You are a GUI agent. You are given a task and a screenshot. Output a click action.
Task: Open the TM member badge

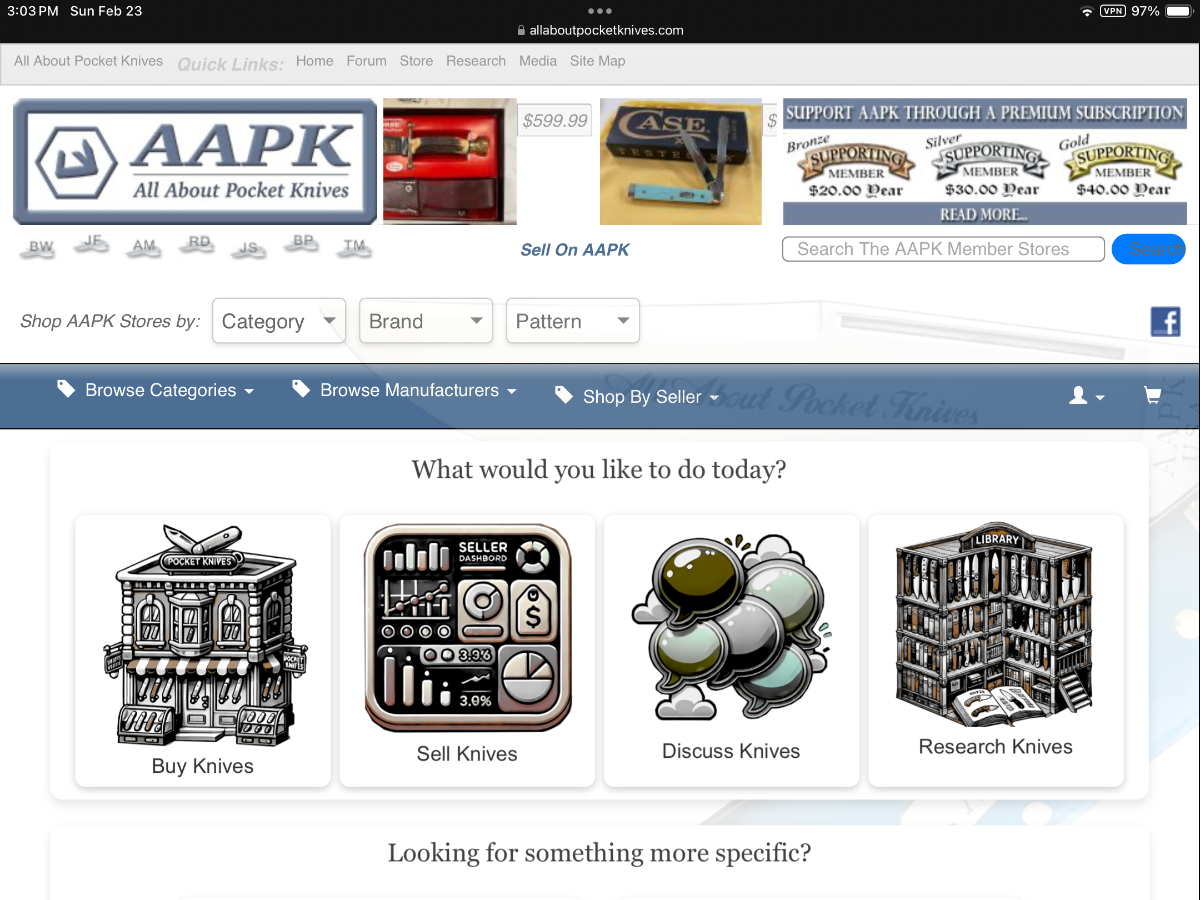click(x=354, y=247)
